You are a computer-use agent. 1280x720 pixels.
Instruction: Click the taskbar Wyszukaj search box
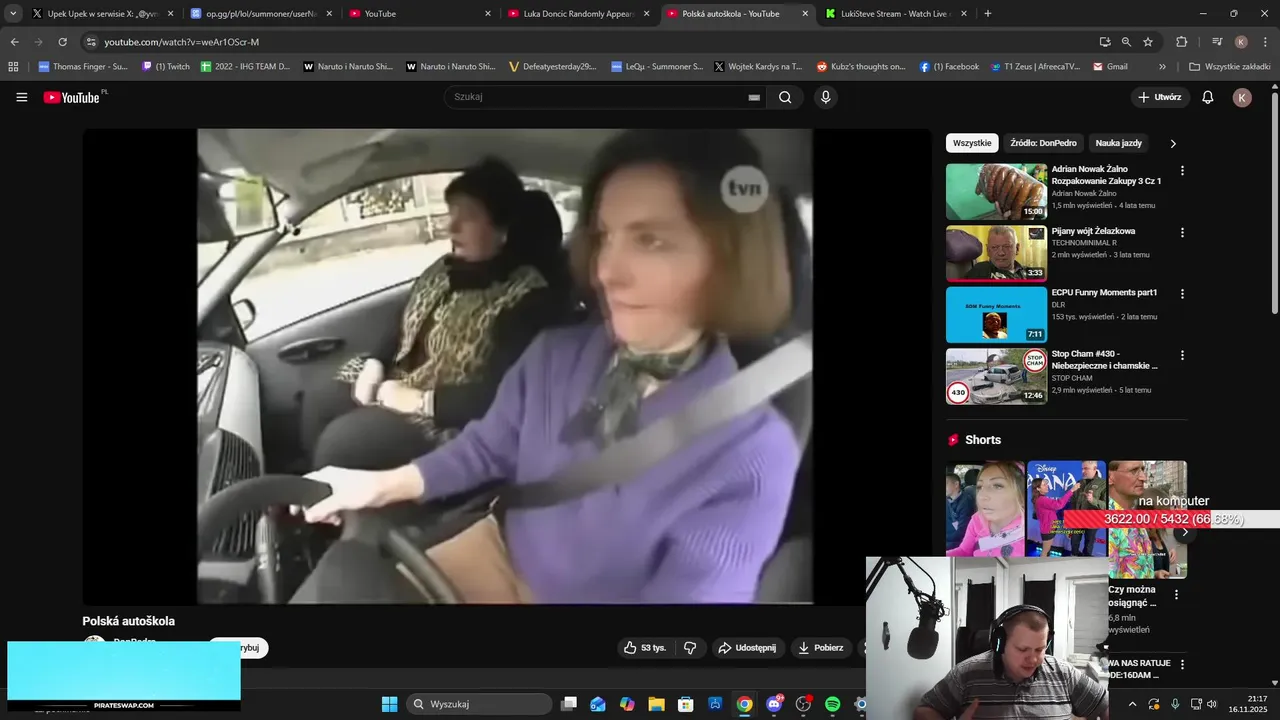coord(480,704)
